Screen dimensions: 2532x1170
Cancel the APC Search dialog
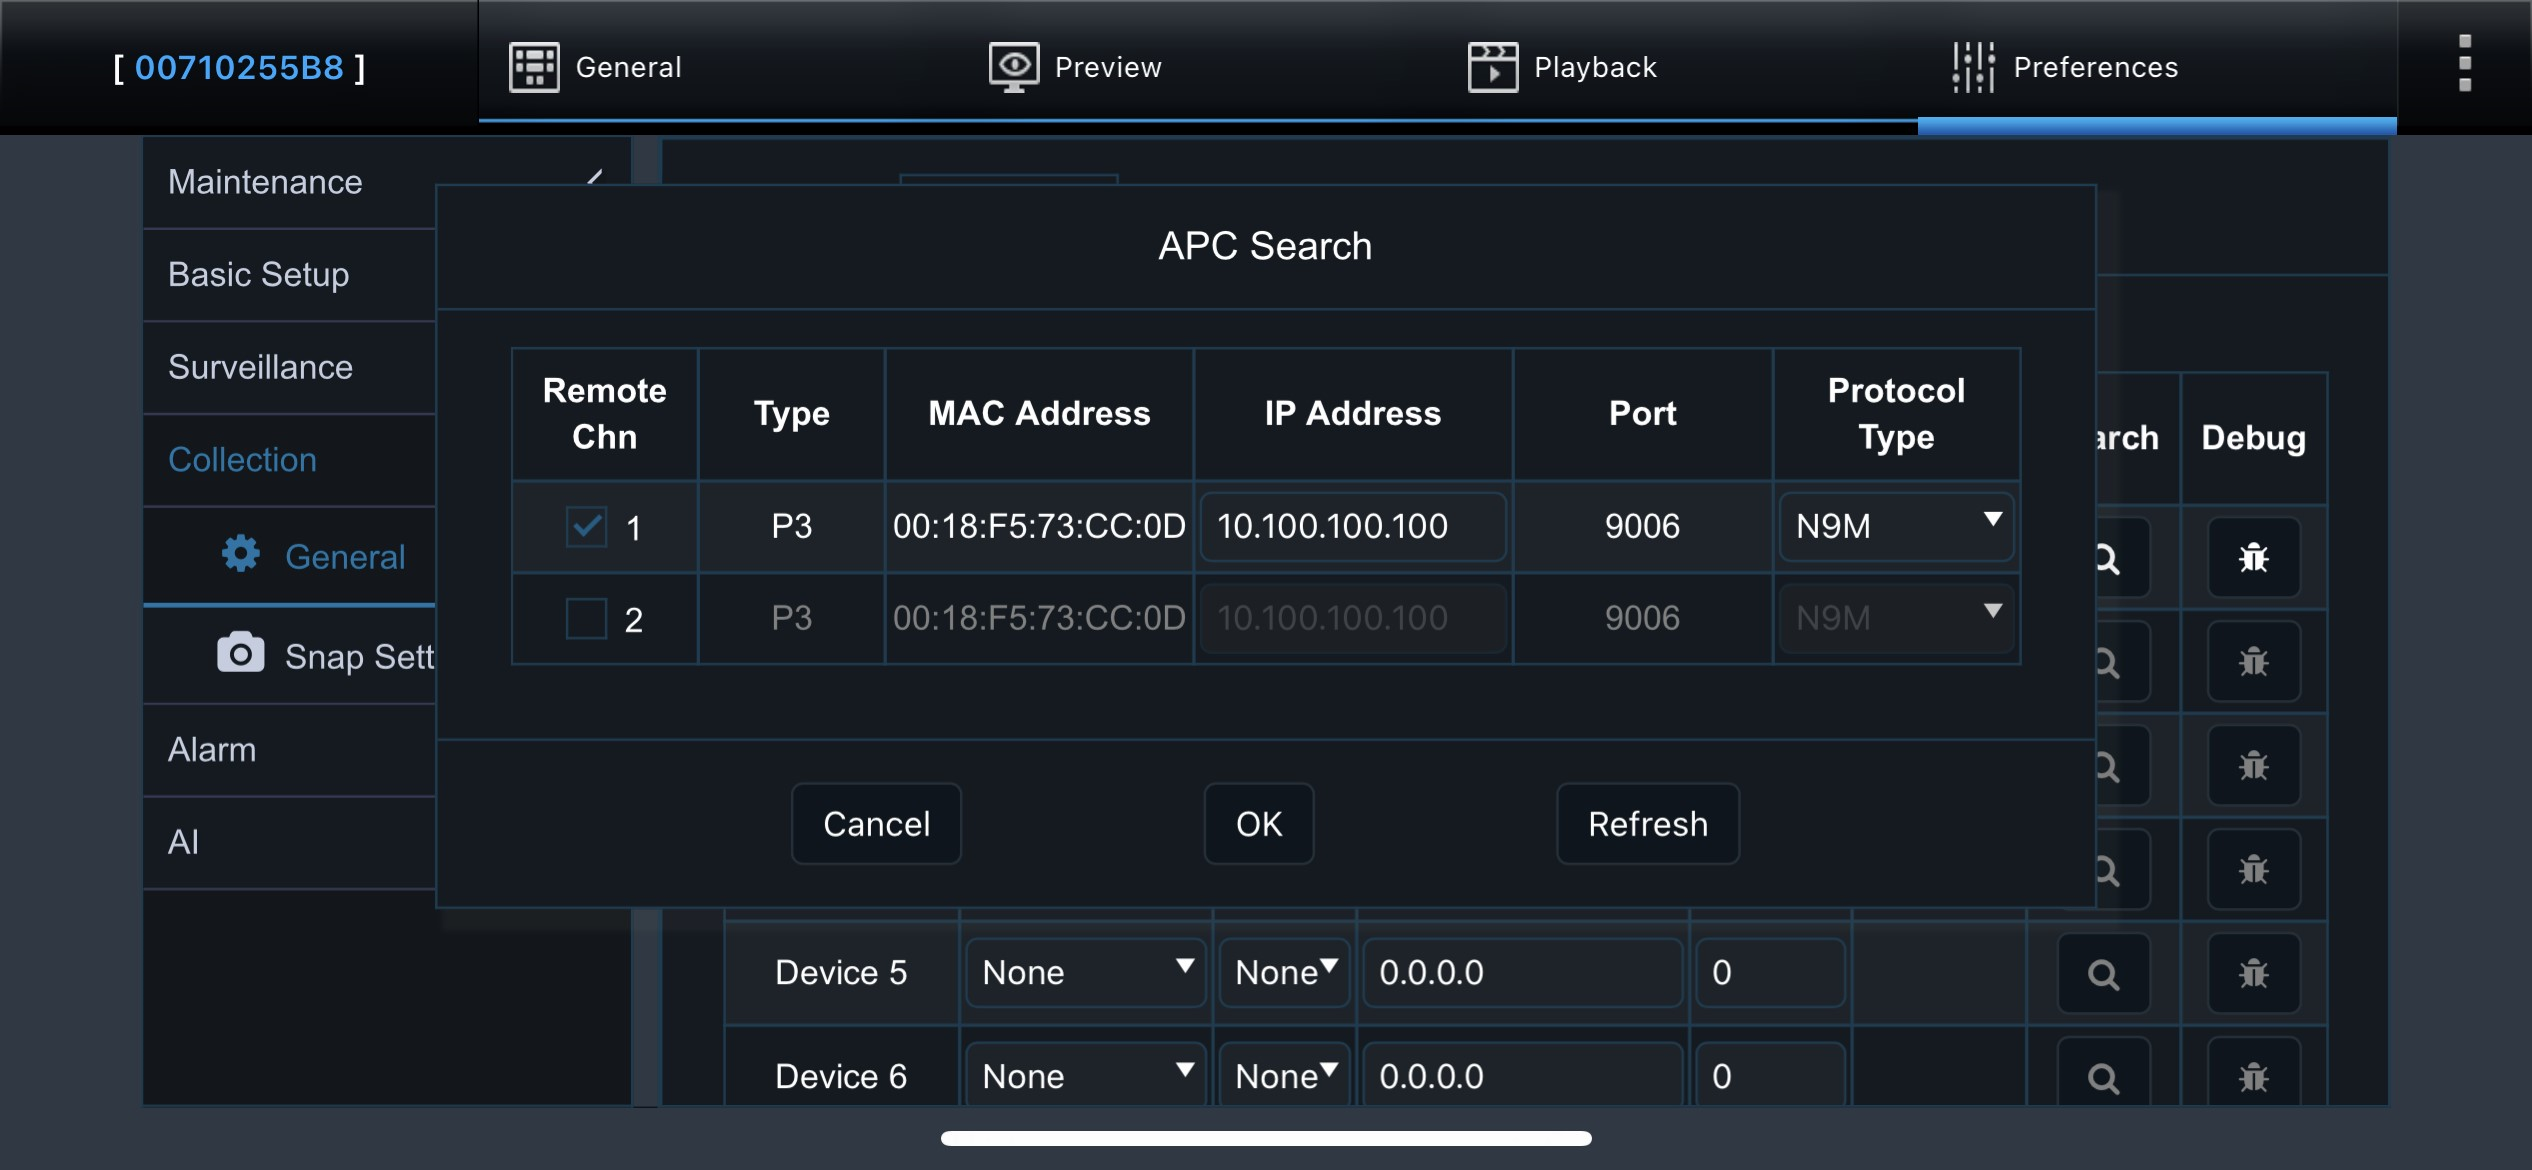[x=875, y=823]
